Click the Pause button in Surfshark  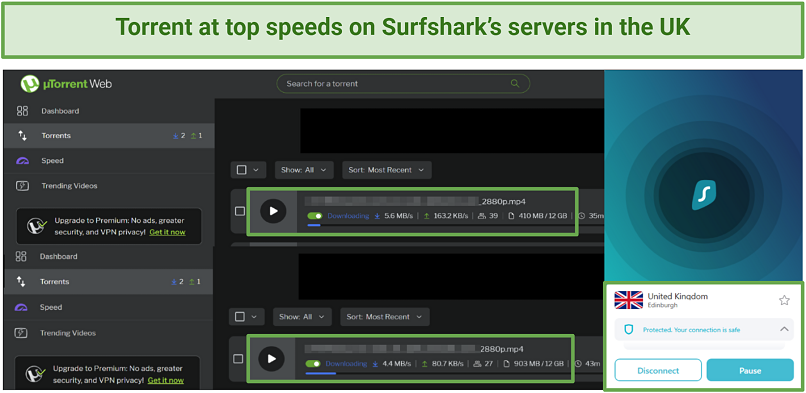tap(750, 370)
